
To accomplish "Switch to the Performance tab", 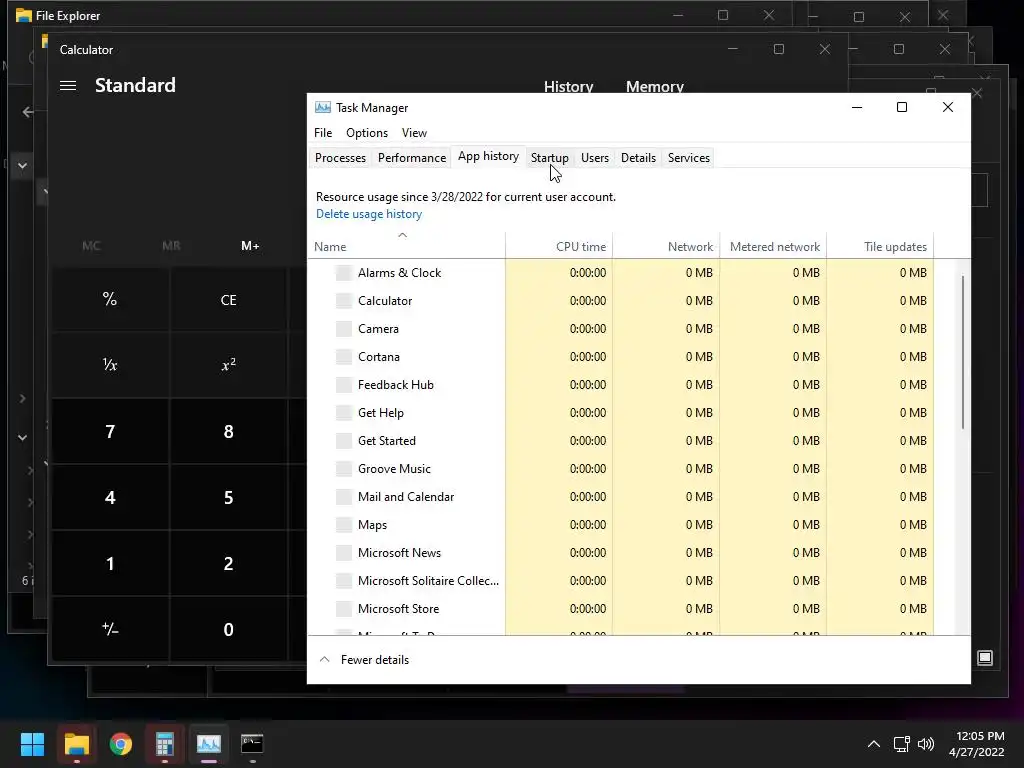I will pyautogui.click(x=411, y=157).
